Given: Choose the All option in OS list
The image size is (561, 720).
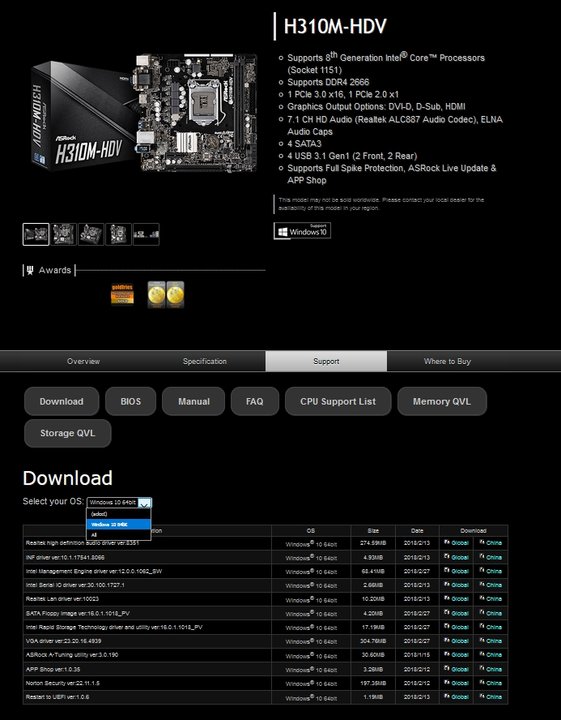Looking at the screenshot, I should click(x=119, y=535).
